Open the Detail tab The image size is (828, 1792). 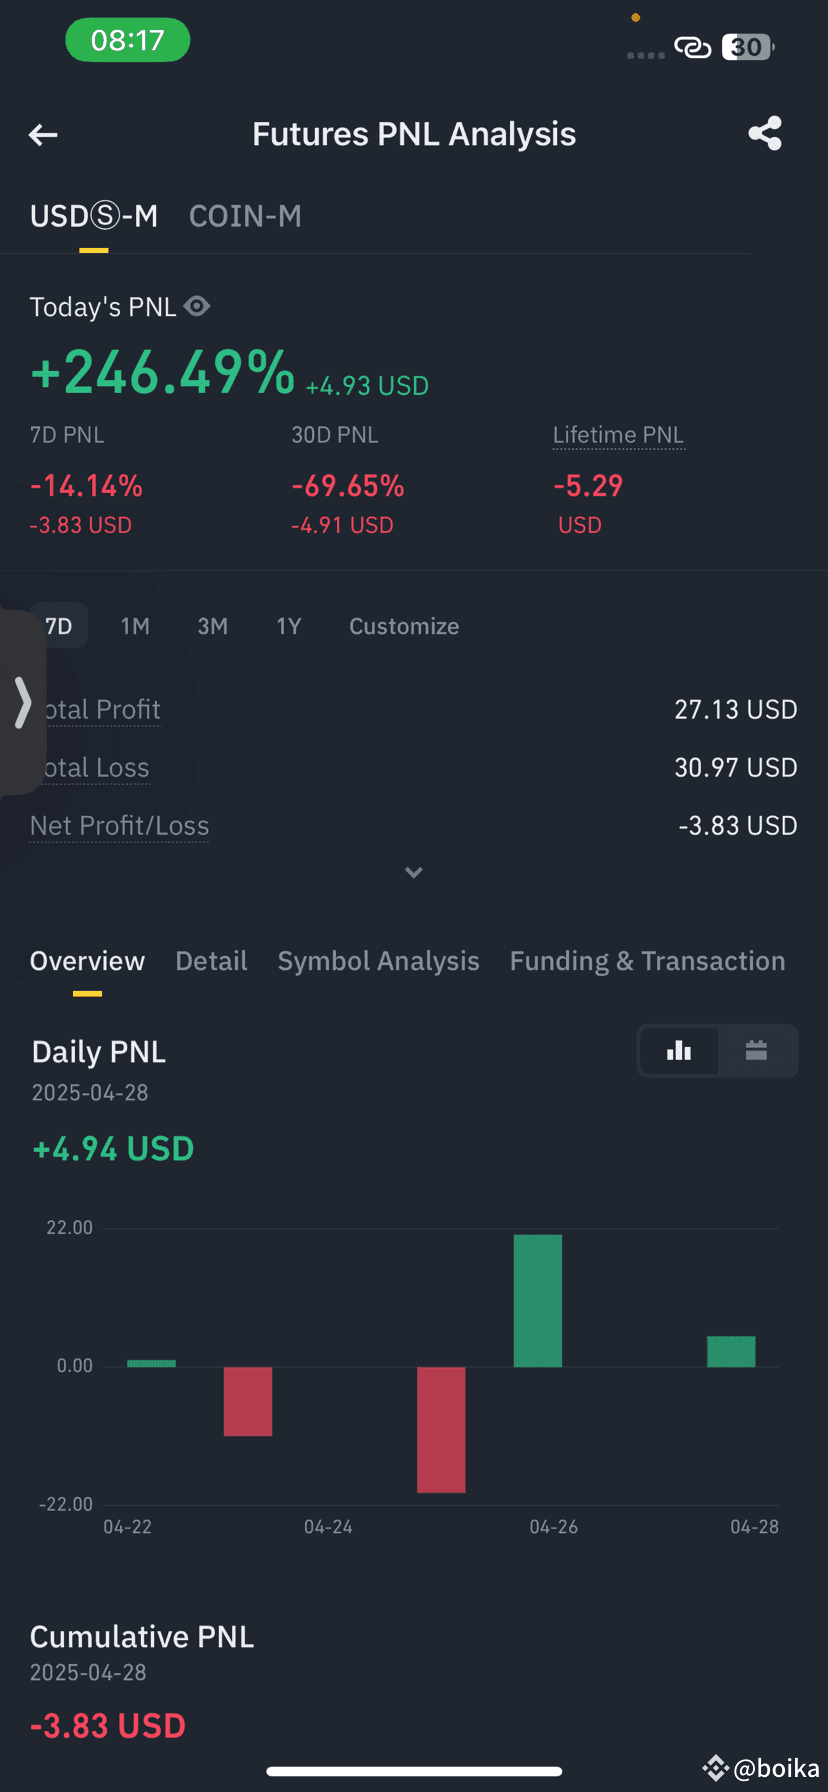211,961
